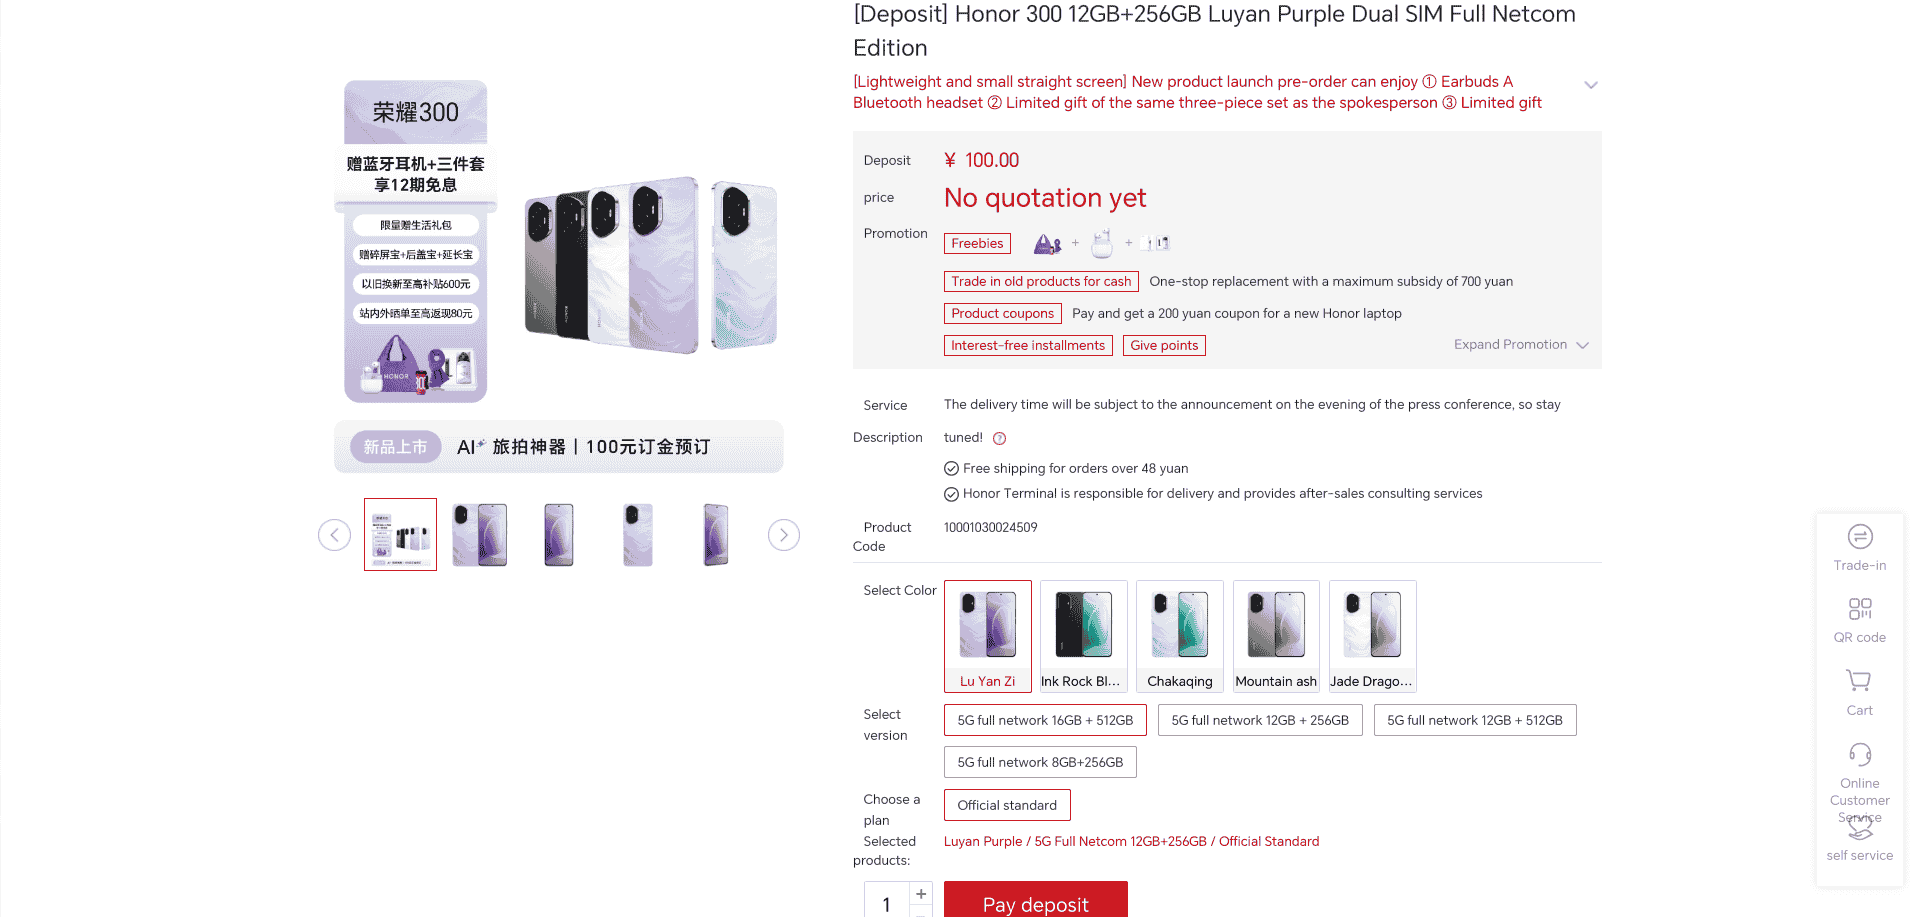Screen dimensions: 1919x917
Task: Open the Trade-in sidebar icon
Action: pyautogui.click(x=1860, y=537)
